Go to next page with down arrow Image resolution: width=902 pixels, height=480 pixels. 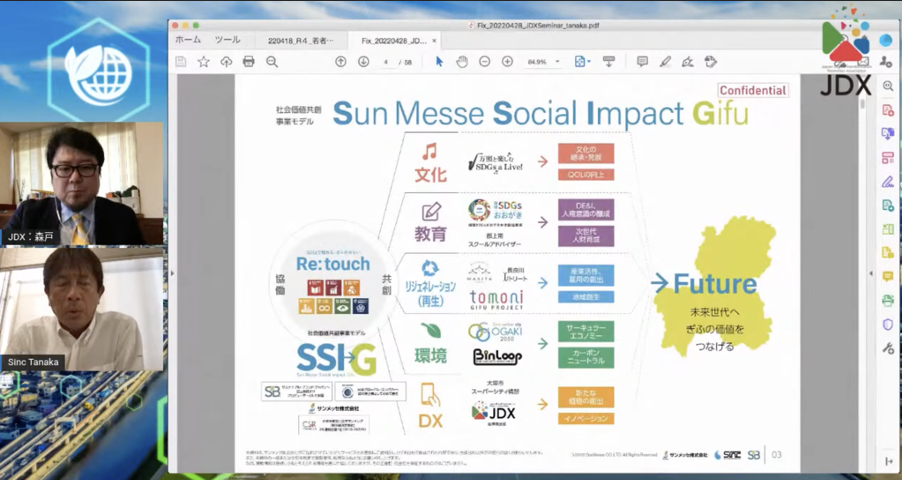364,62
